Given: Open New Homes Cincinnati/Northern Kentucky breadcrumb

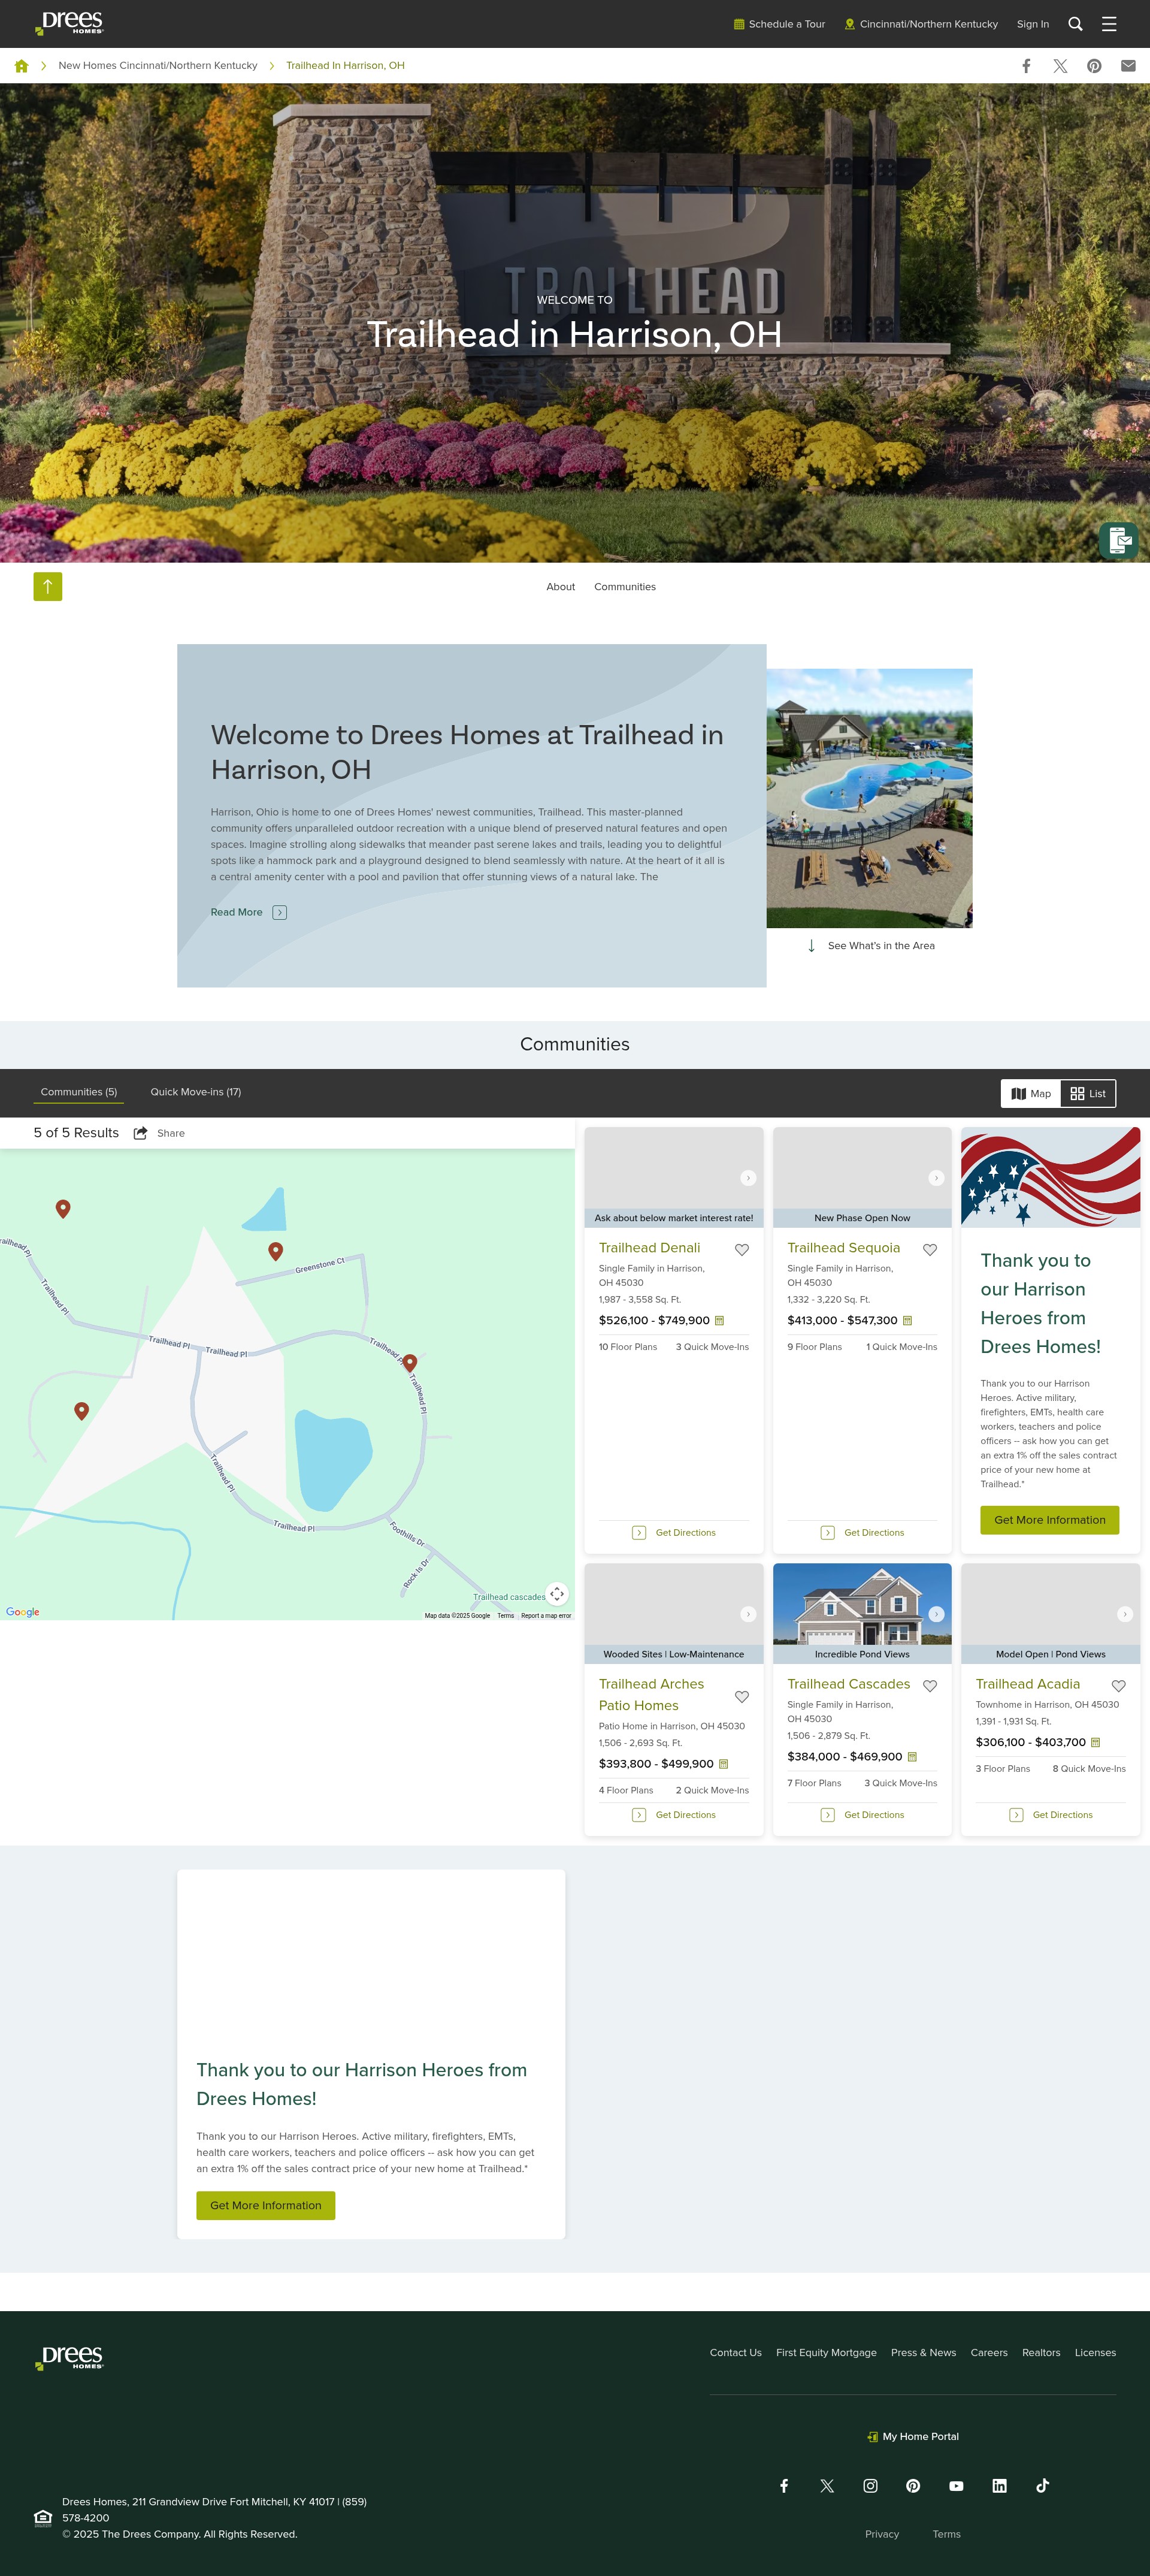Looking at the screenshot, I should [158, 66].
